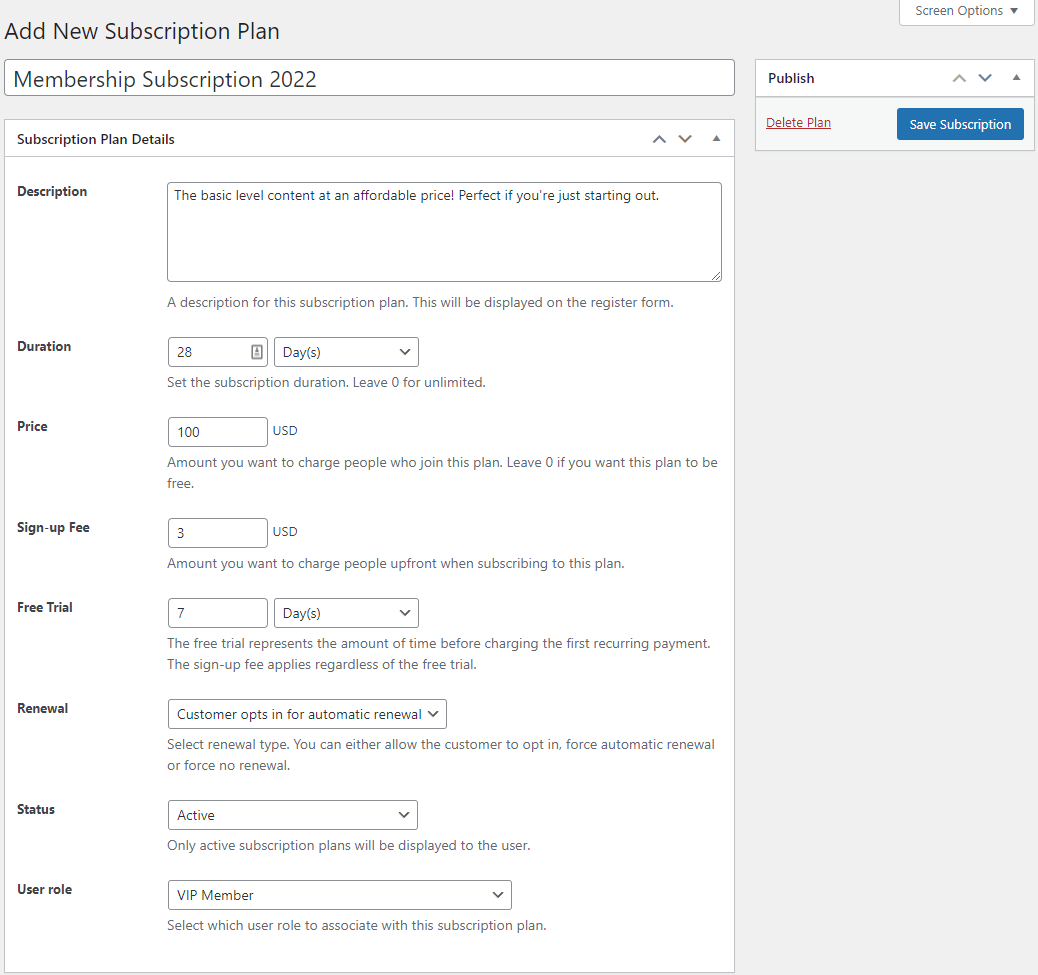Open the Status dropdown showing Active
This screenshot has width=1038, height=975.
pos(292,815)
